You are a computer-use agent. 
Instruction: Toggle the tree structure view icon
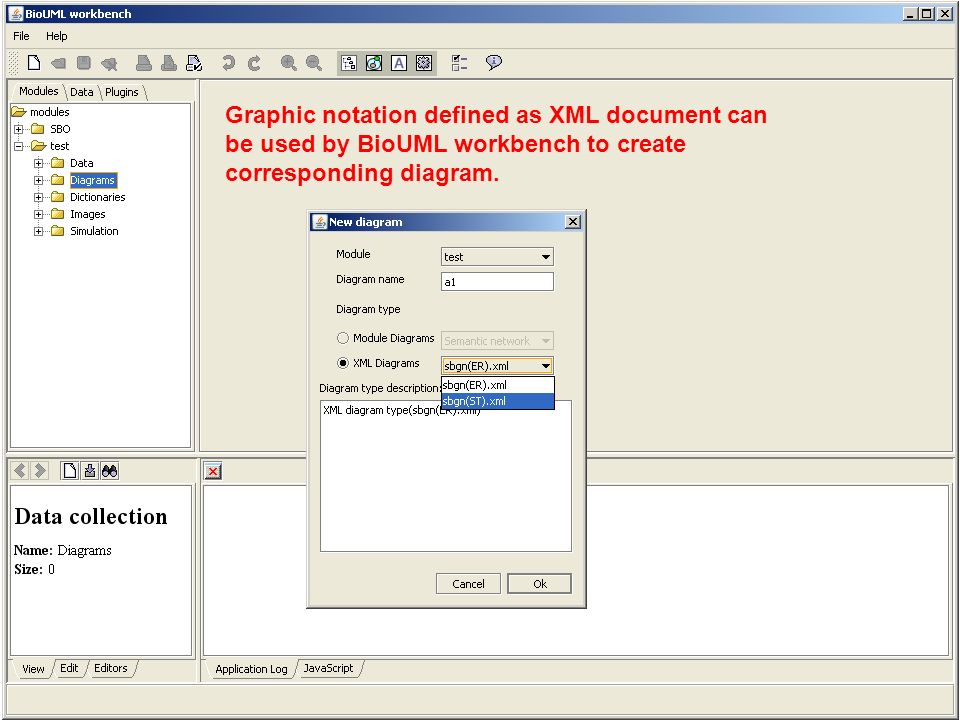point(349,62)
